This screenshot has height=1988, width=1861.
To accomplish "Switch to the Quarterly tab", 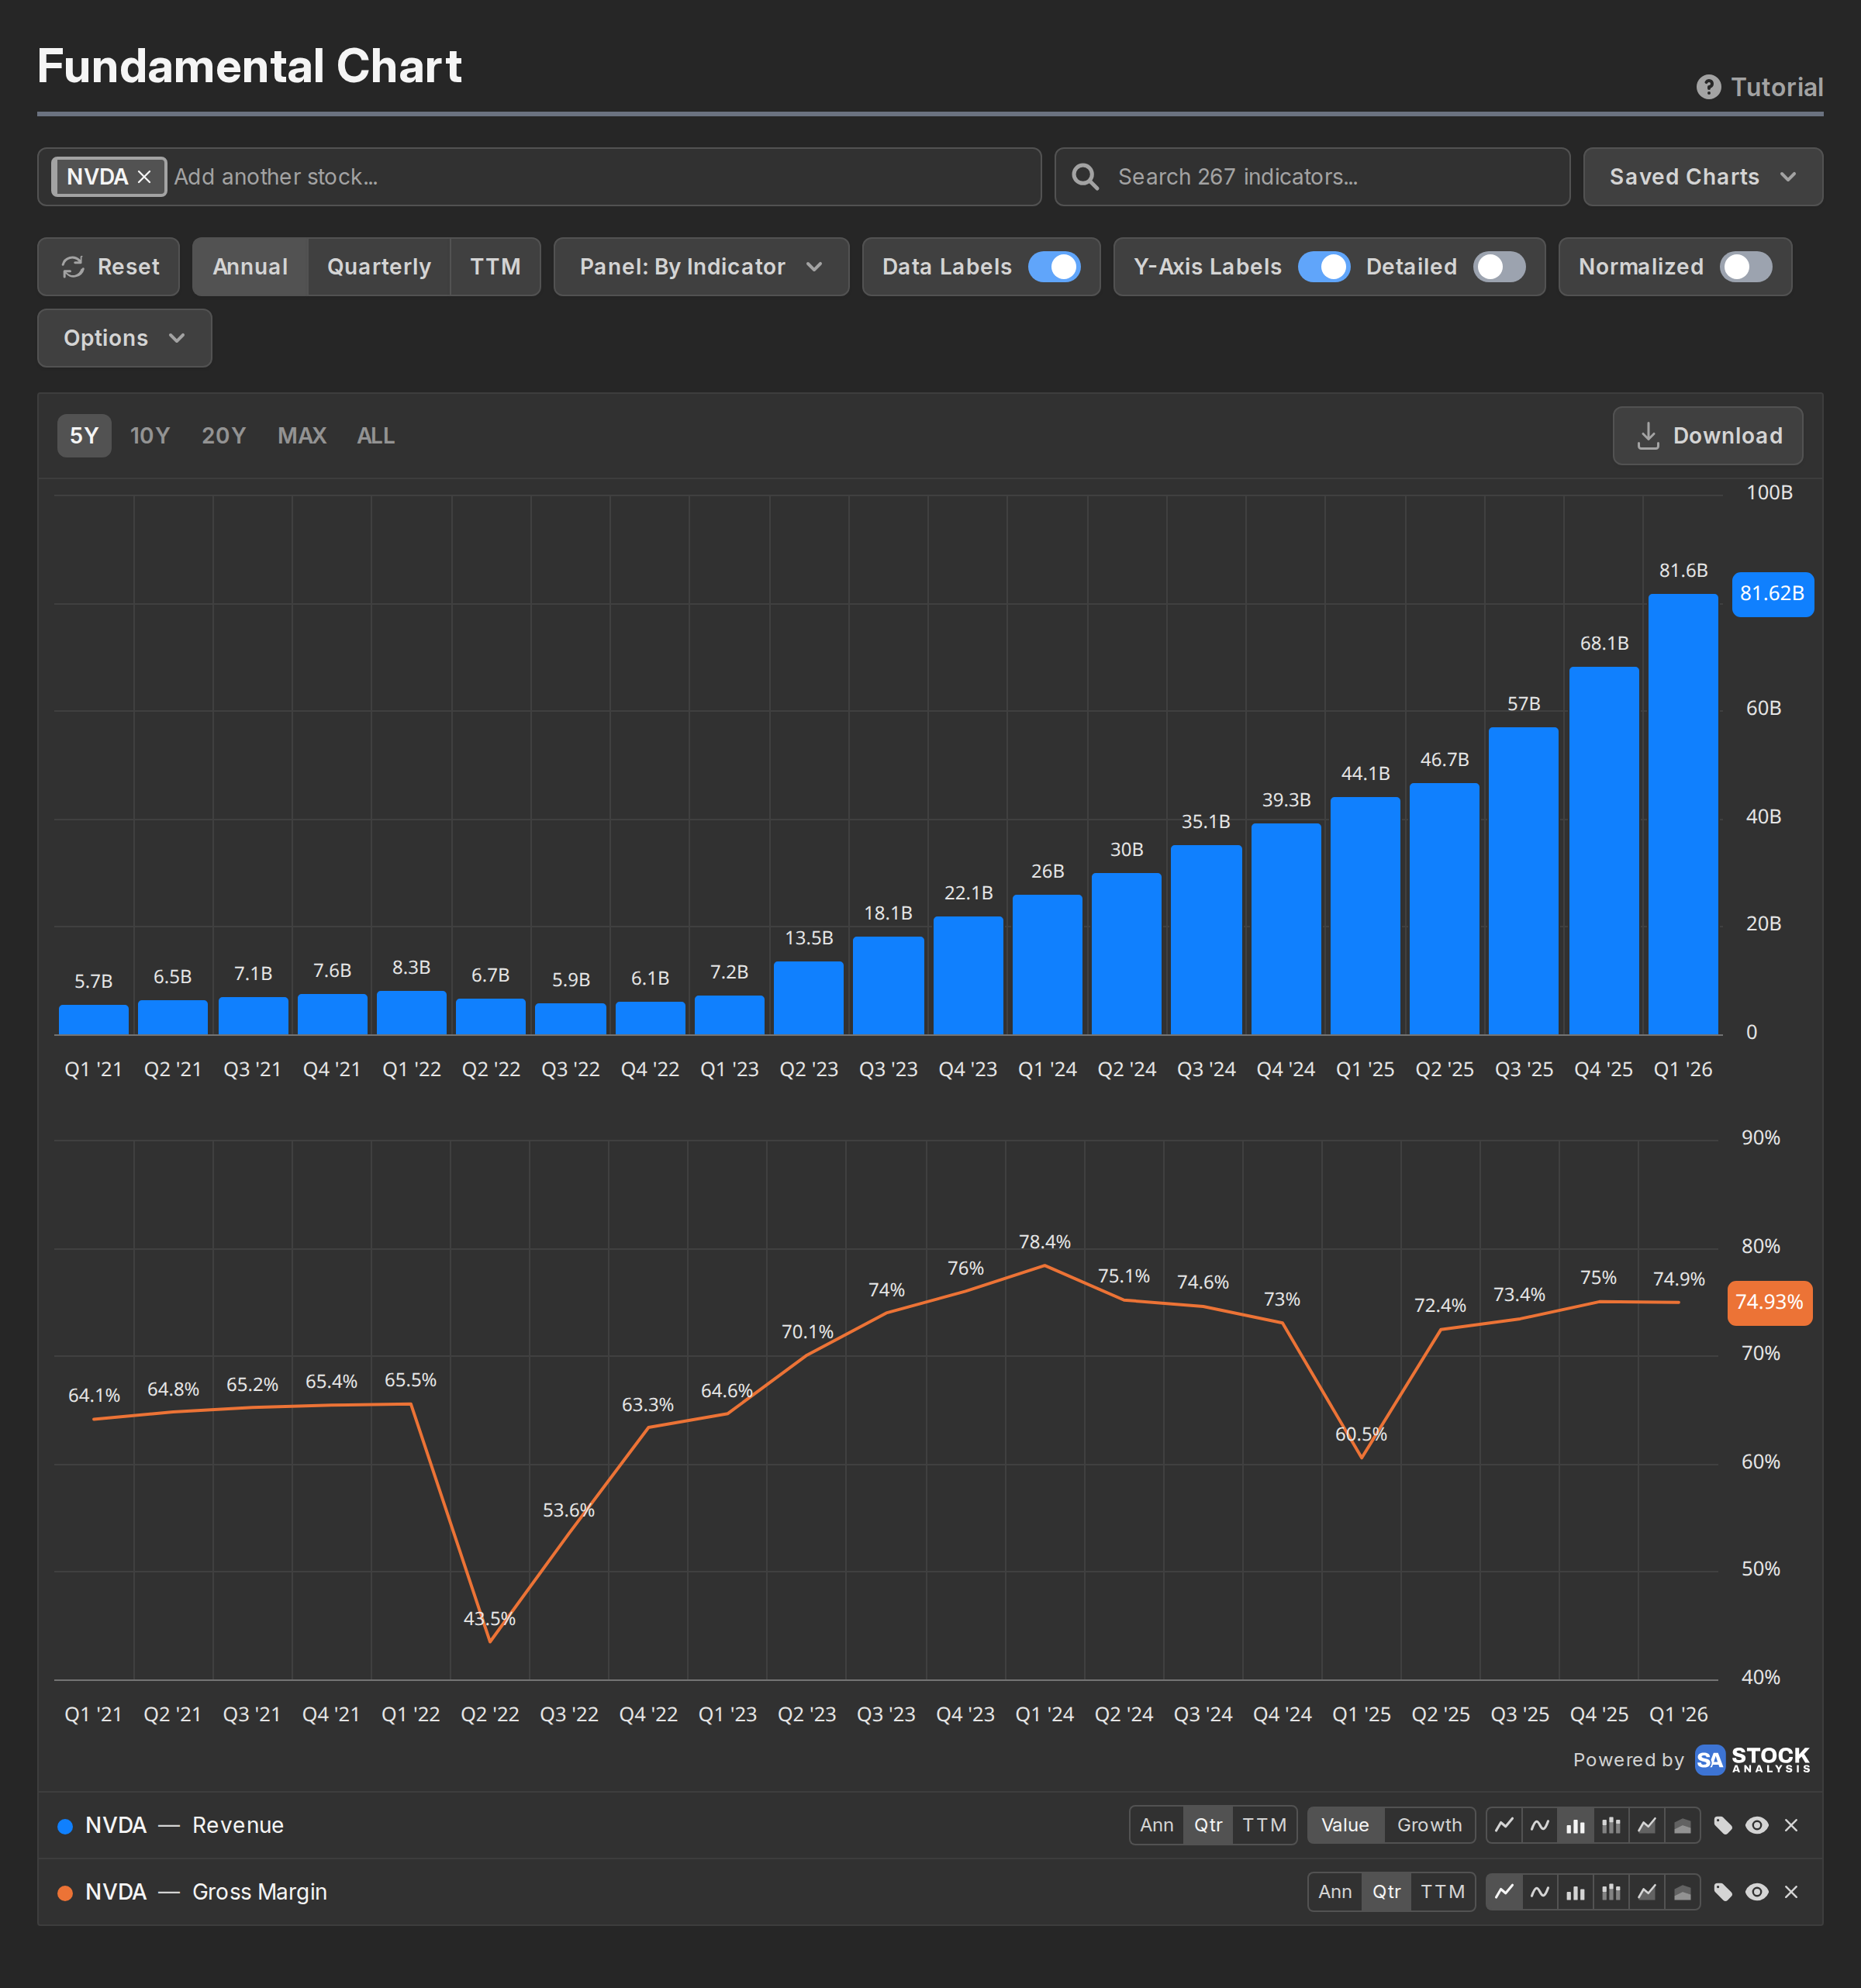I will [379, 267].
